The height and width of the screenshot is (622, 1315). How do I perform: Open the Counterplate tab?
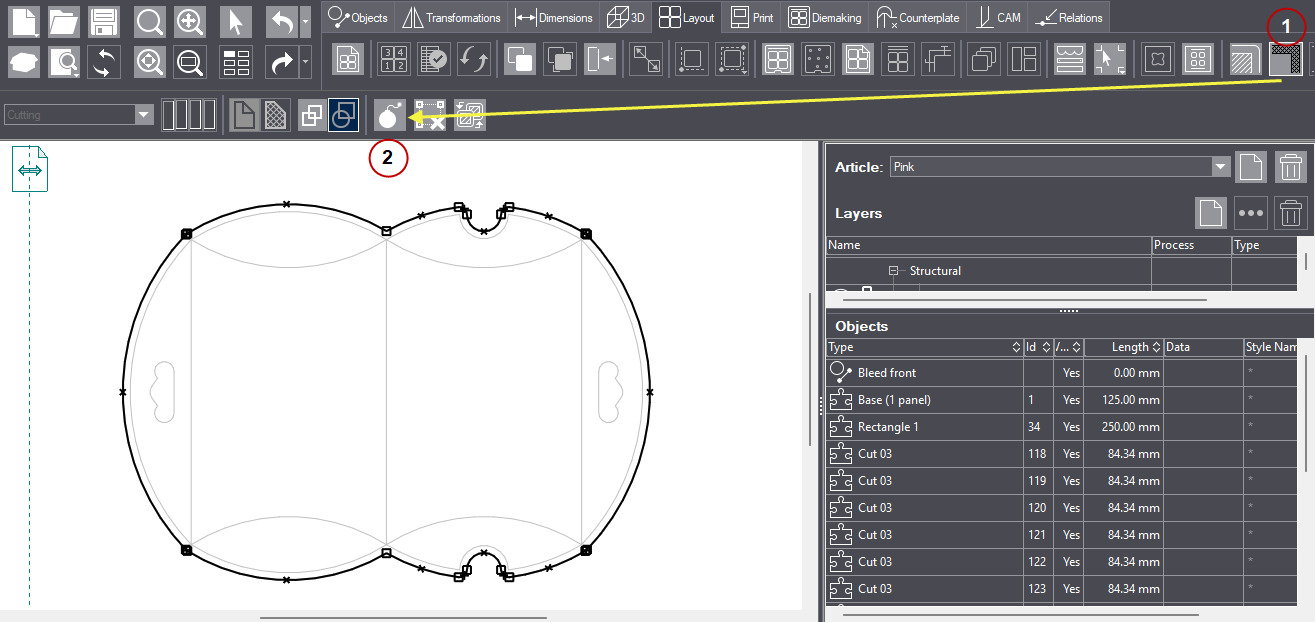coord(917,17)
